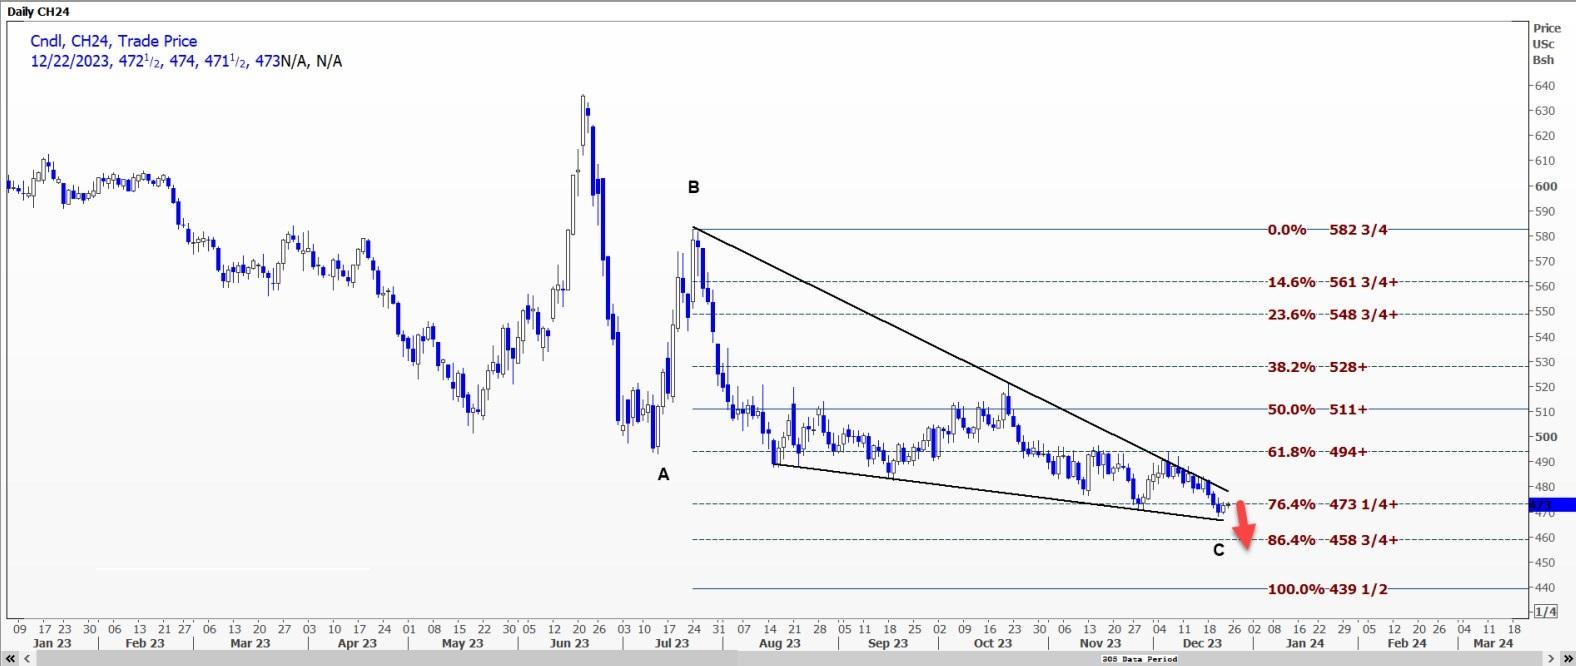Click the 'Jan 23' month label on time axis

click(x=52, y=643)
